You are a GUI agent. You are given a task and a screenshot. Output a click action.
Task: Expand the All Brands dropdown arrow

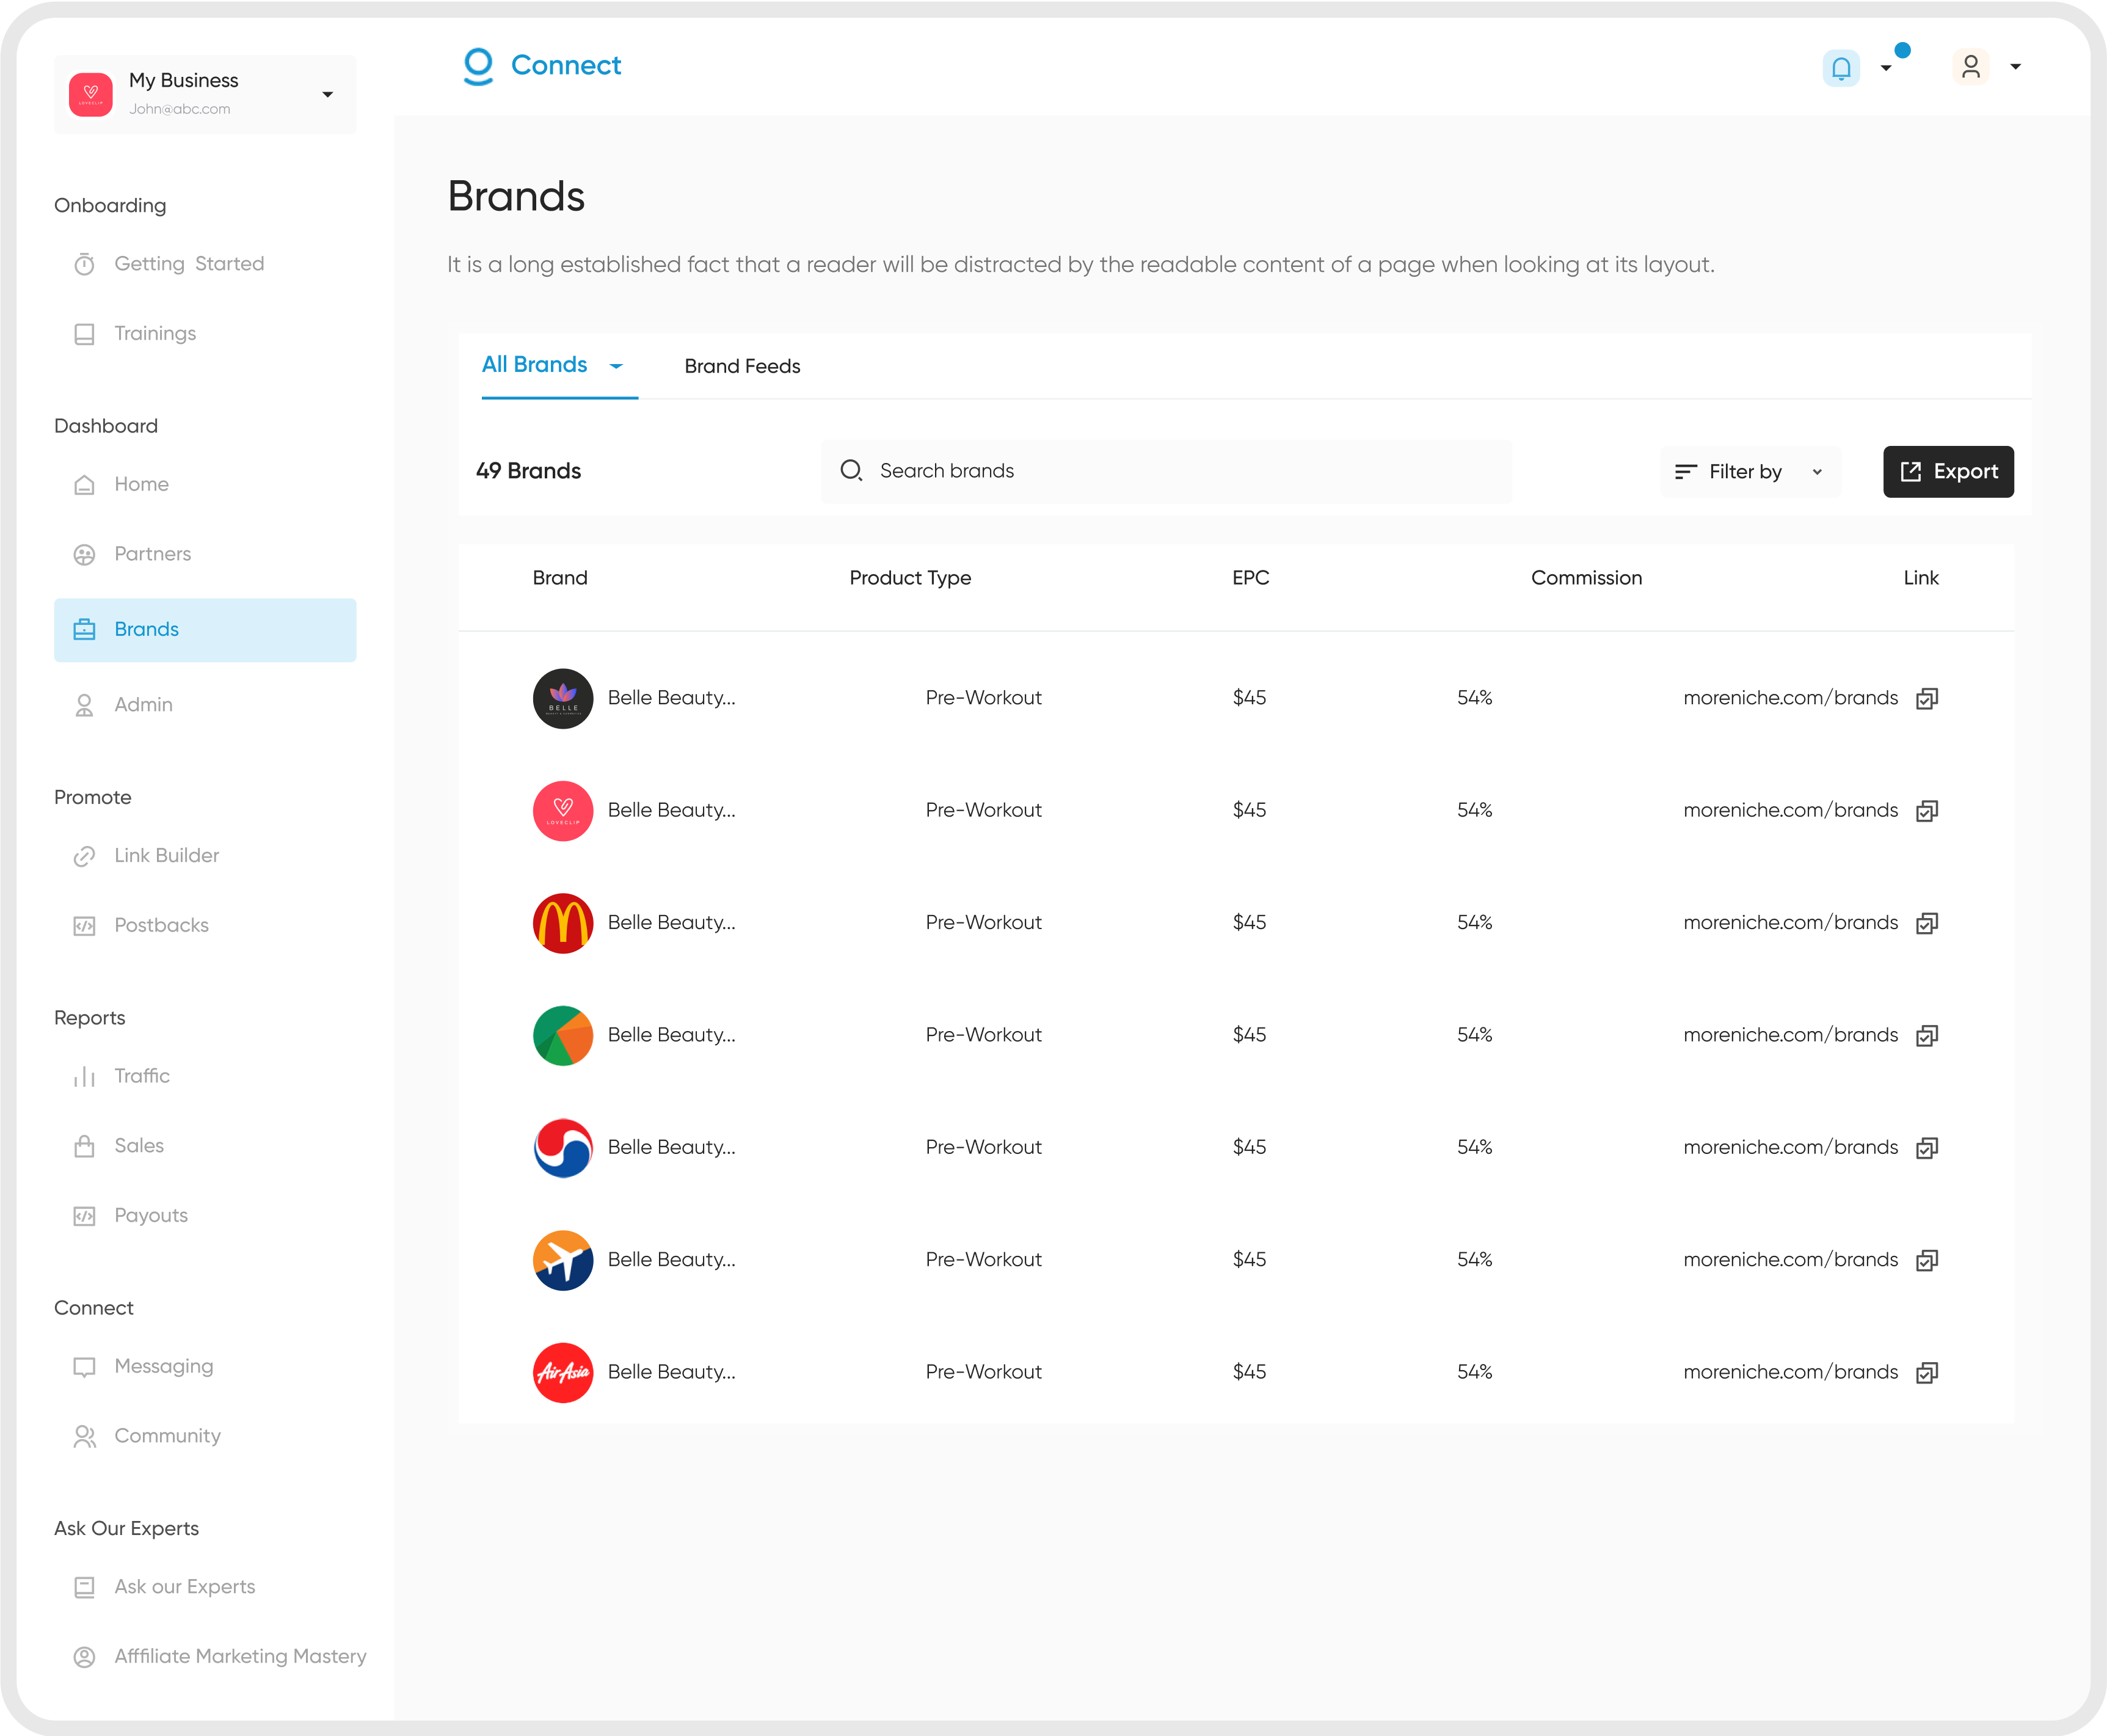coord(616,366)
